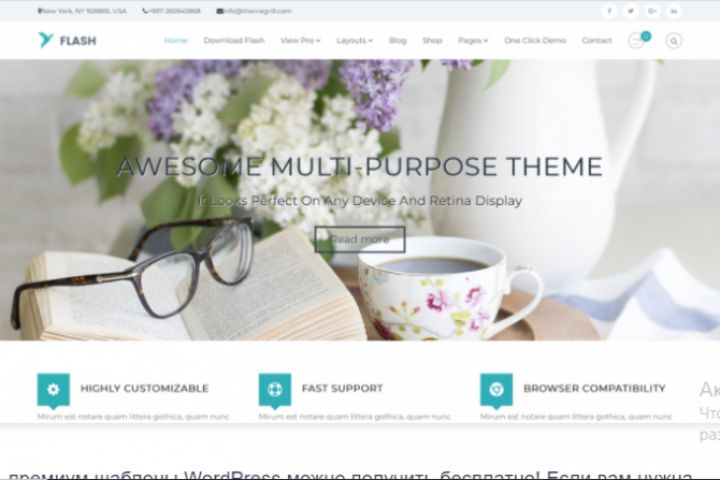Open the LinkedIn social icon
Viewport: 720px width, 480px height.
pos(674,11)
